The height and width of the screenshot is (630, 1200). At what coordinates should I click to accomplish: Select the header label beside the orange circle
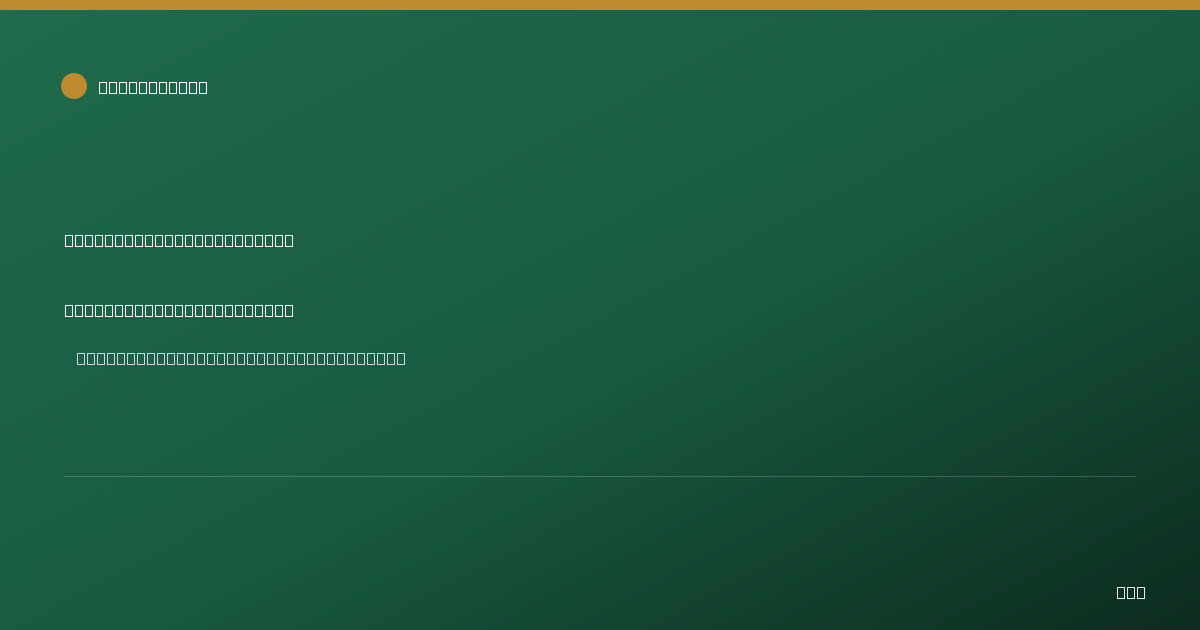tap(153, 87)
